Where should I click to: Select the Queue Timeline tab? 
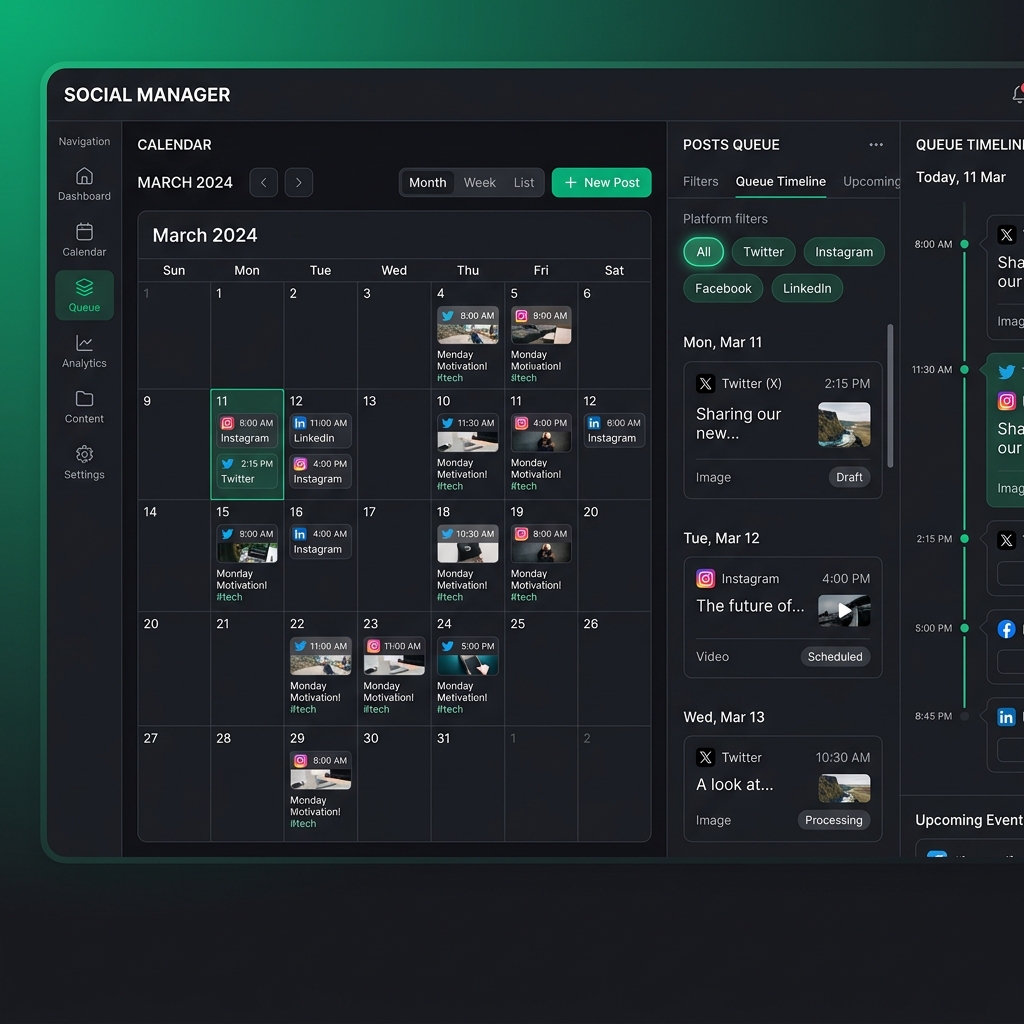[x=780, y=182]
